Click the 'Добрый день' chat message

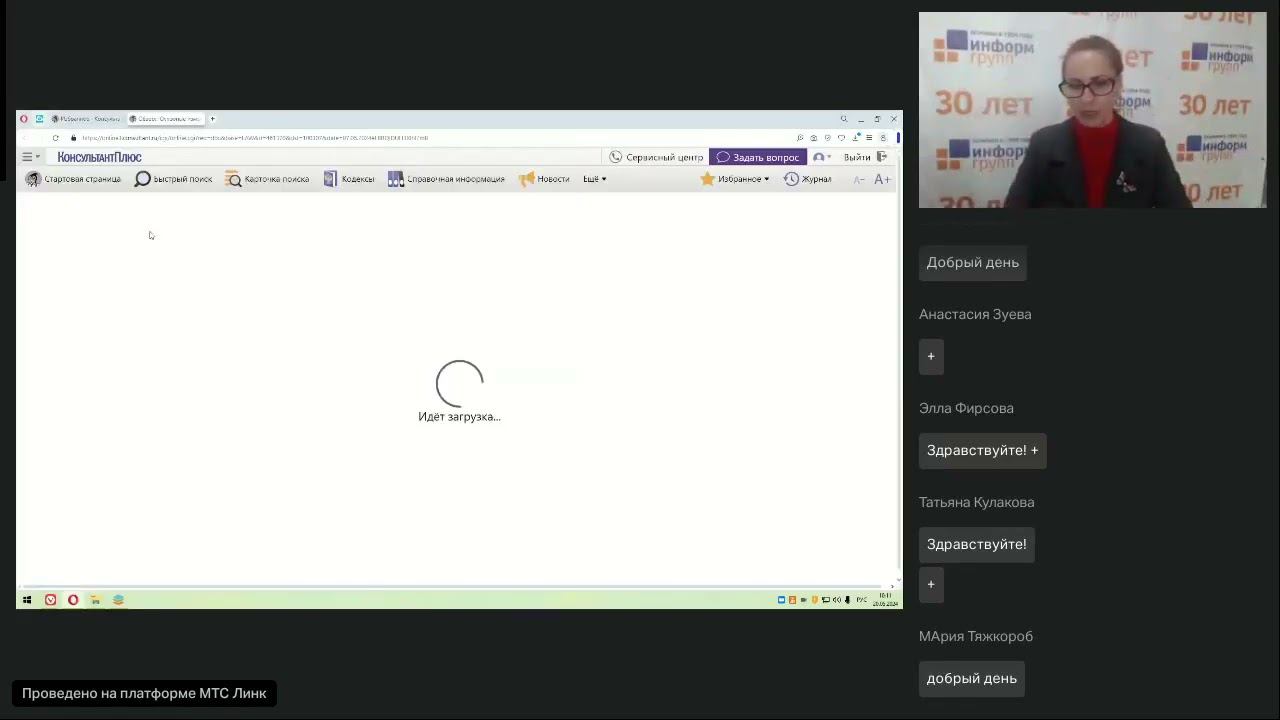pos(973,263)
